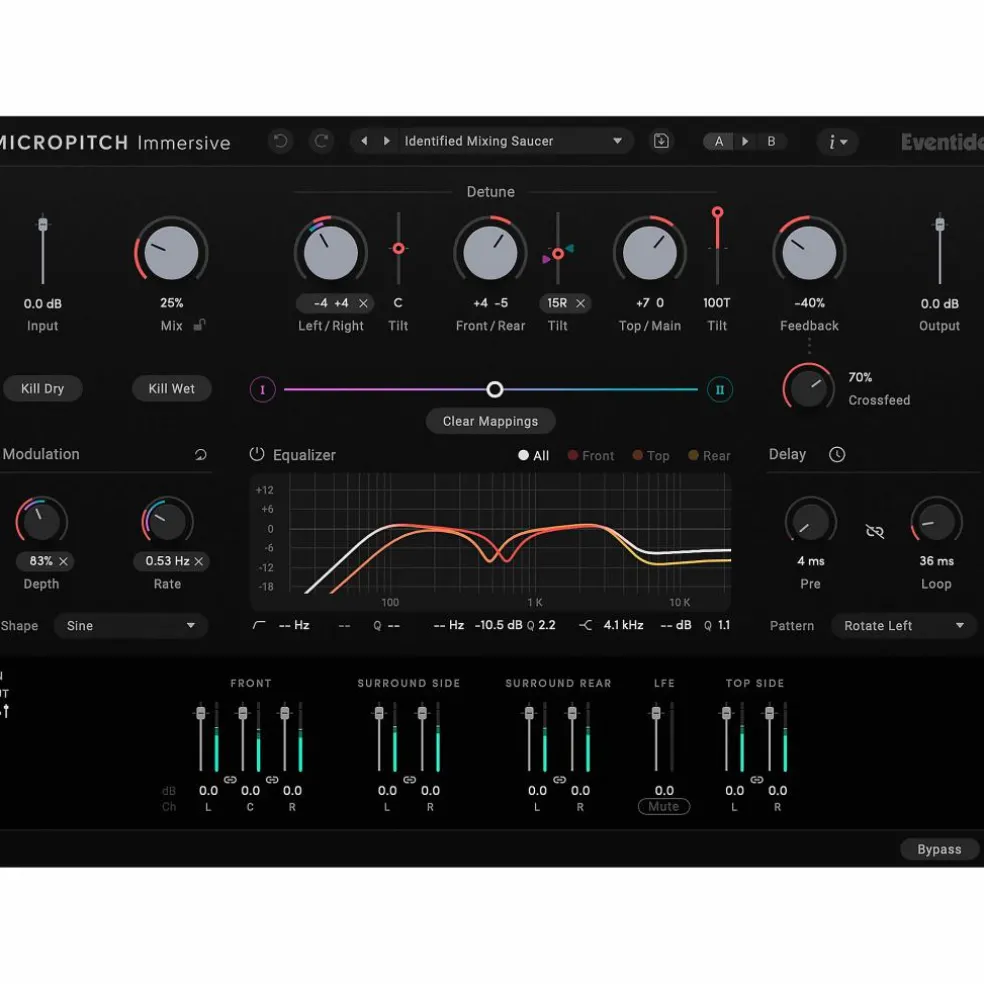Clear the Left/Right detune mapping X

click(363, 303)
